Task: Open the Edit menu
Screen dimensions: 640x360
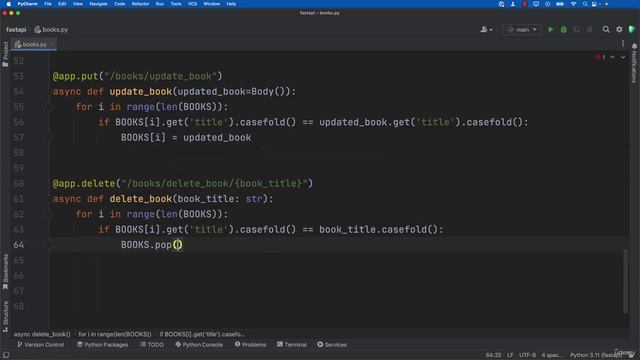Action: click(x=62, y=4)
